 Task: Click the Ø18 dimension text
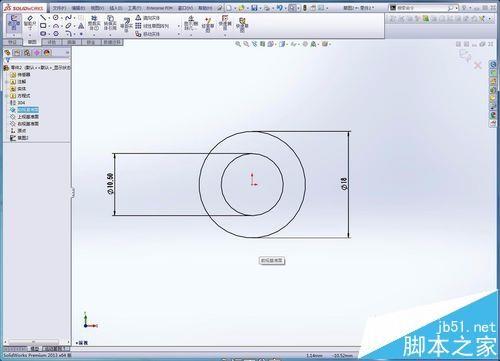[344, 184]
